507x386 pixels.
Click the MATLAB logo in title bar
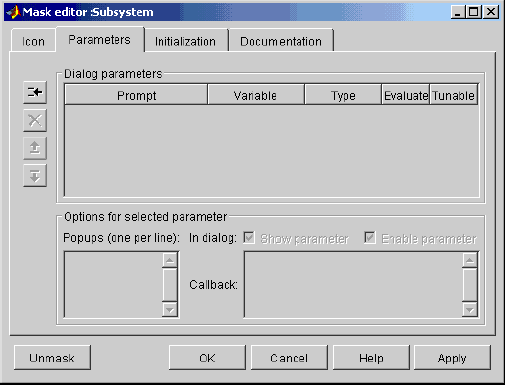13,12
